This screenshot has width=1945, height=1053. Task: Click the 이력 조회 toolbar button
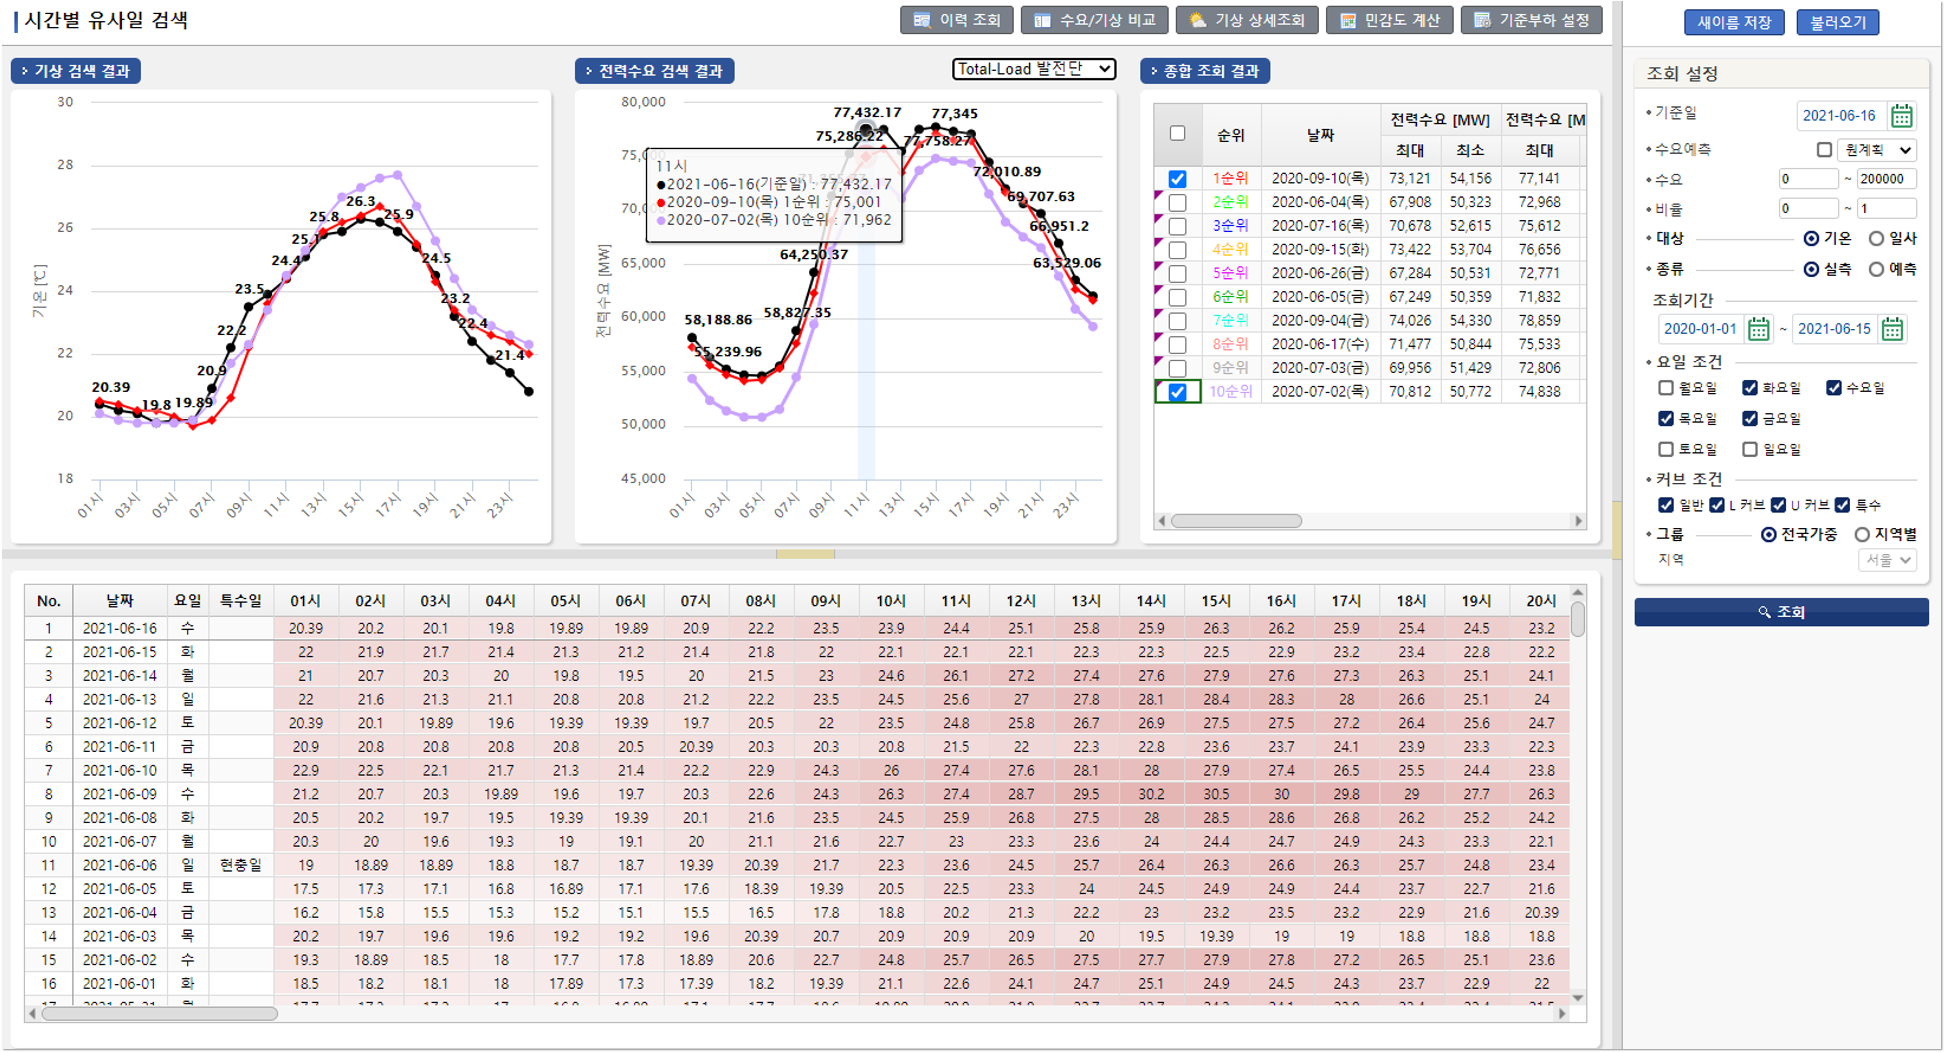(956, 20)
